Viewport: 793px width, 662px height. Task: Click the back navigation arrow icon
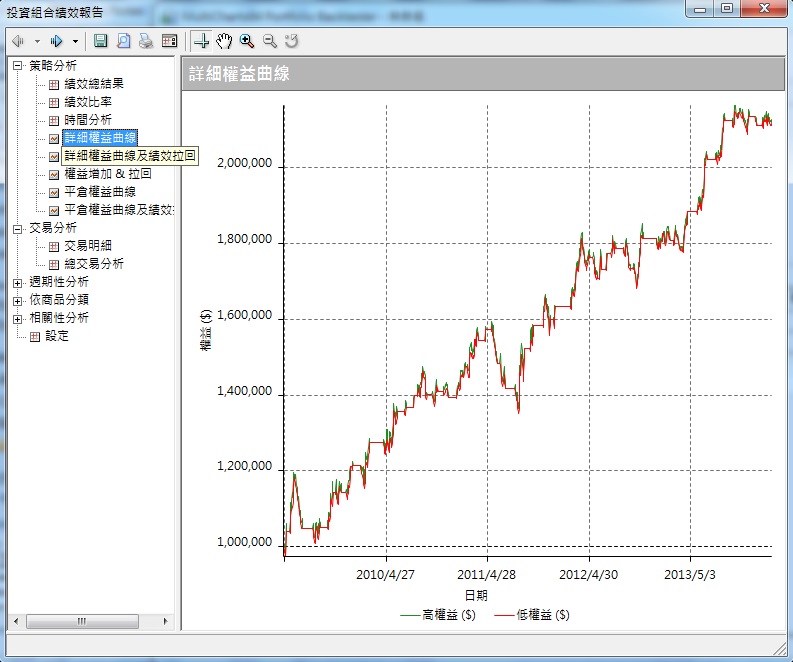[18, 41]
